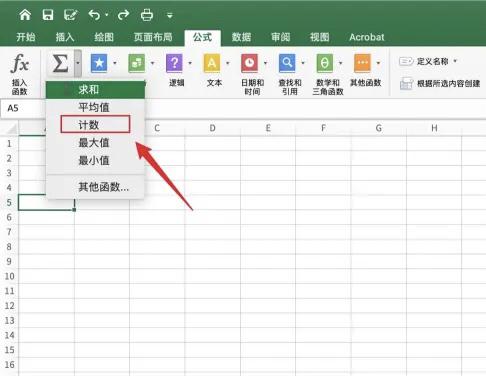Select row 10 header

coord(9,276)
